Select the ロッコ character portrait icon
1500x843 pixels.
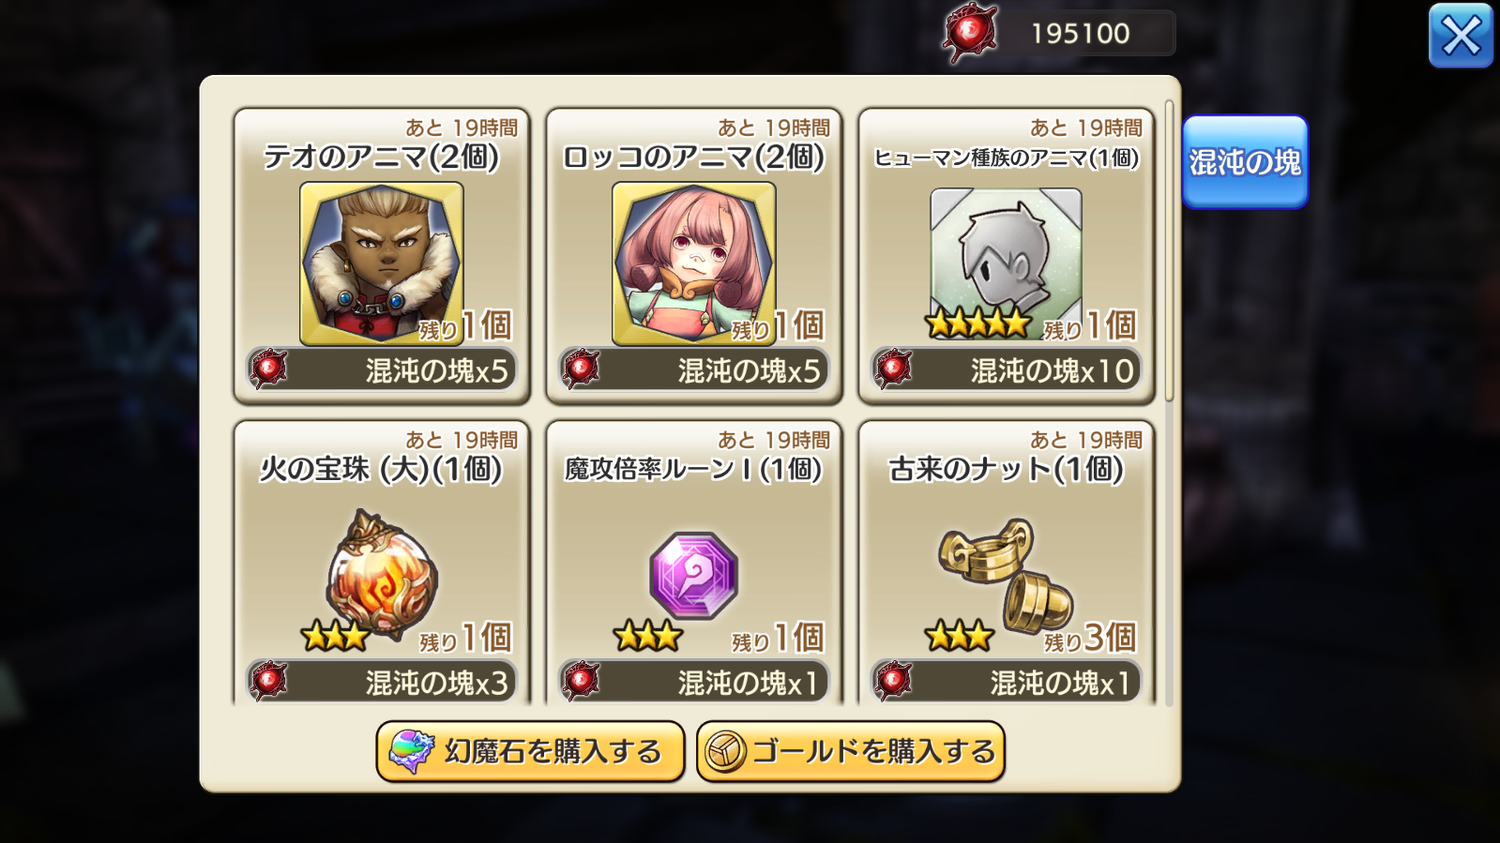tap(694, 264)
